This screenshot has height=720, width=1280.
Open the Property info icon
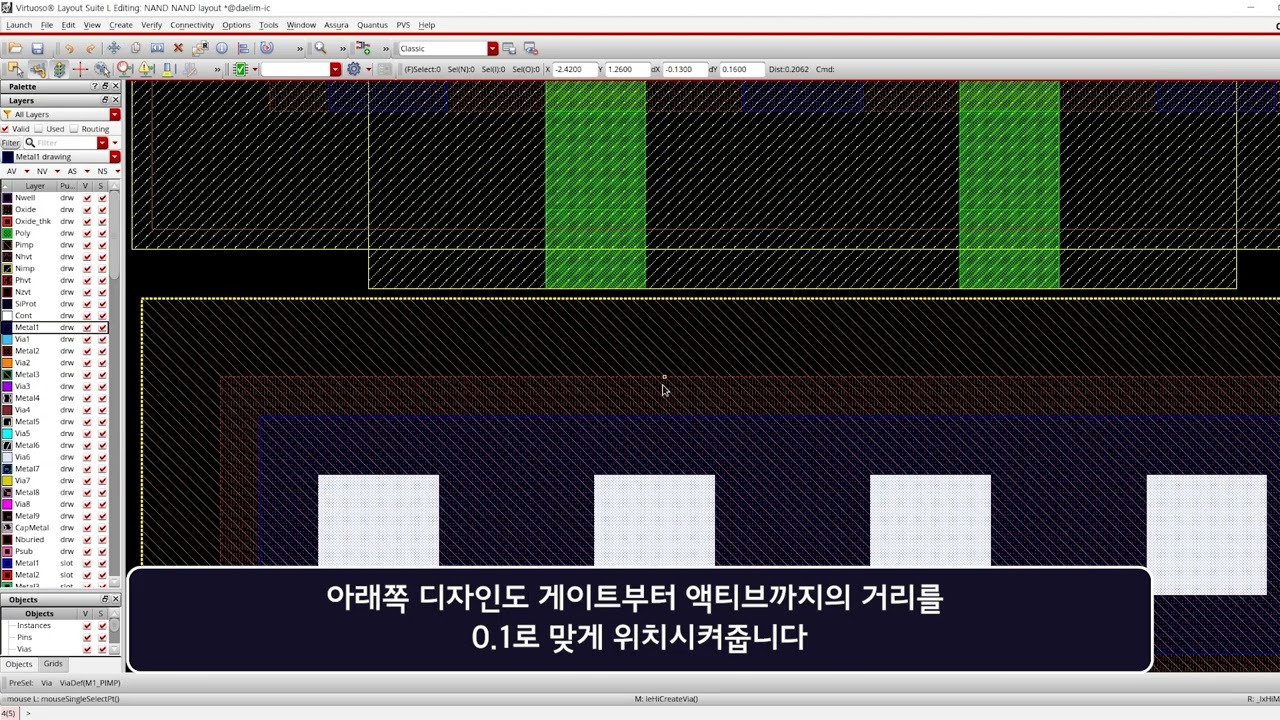tap(222, 48)
